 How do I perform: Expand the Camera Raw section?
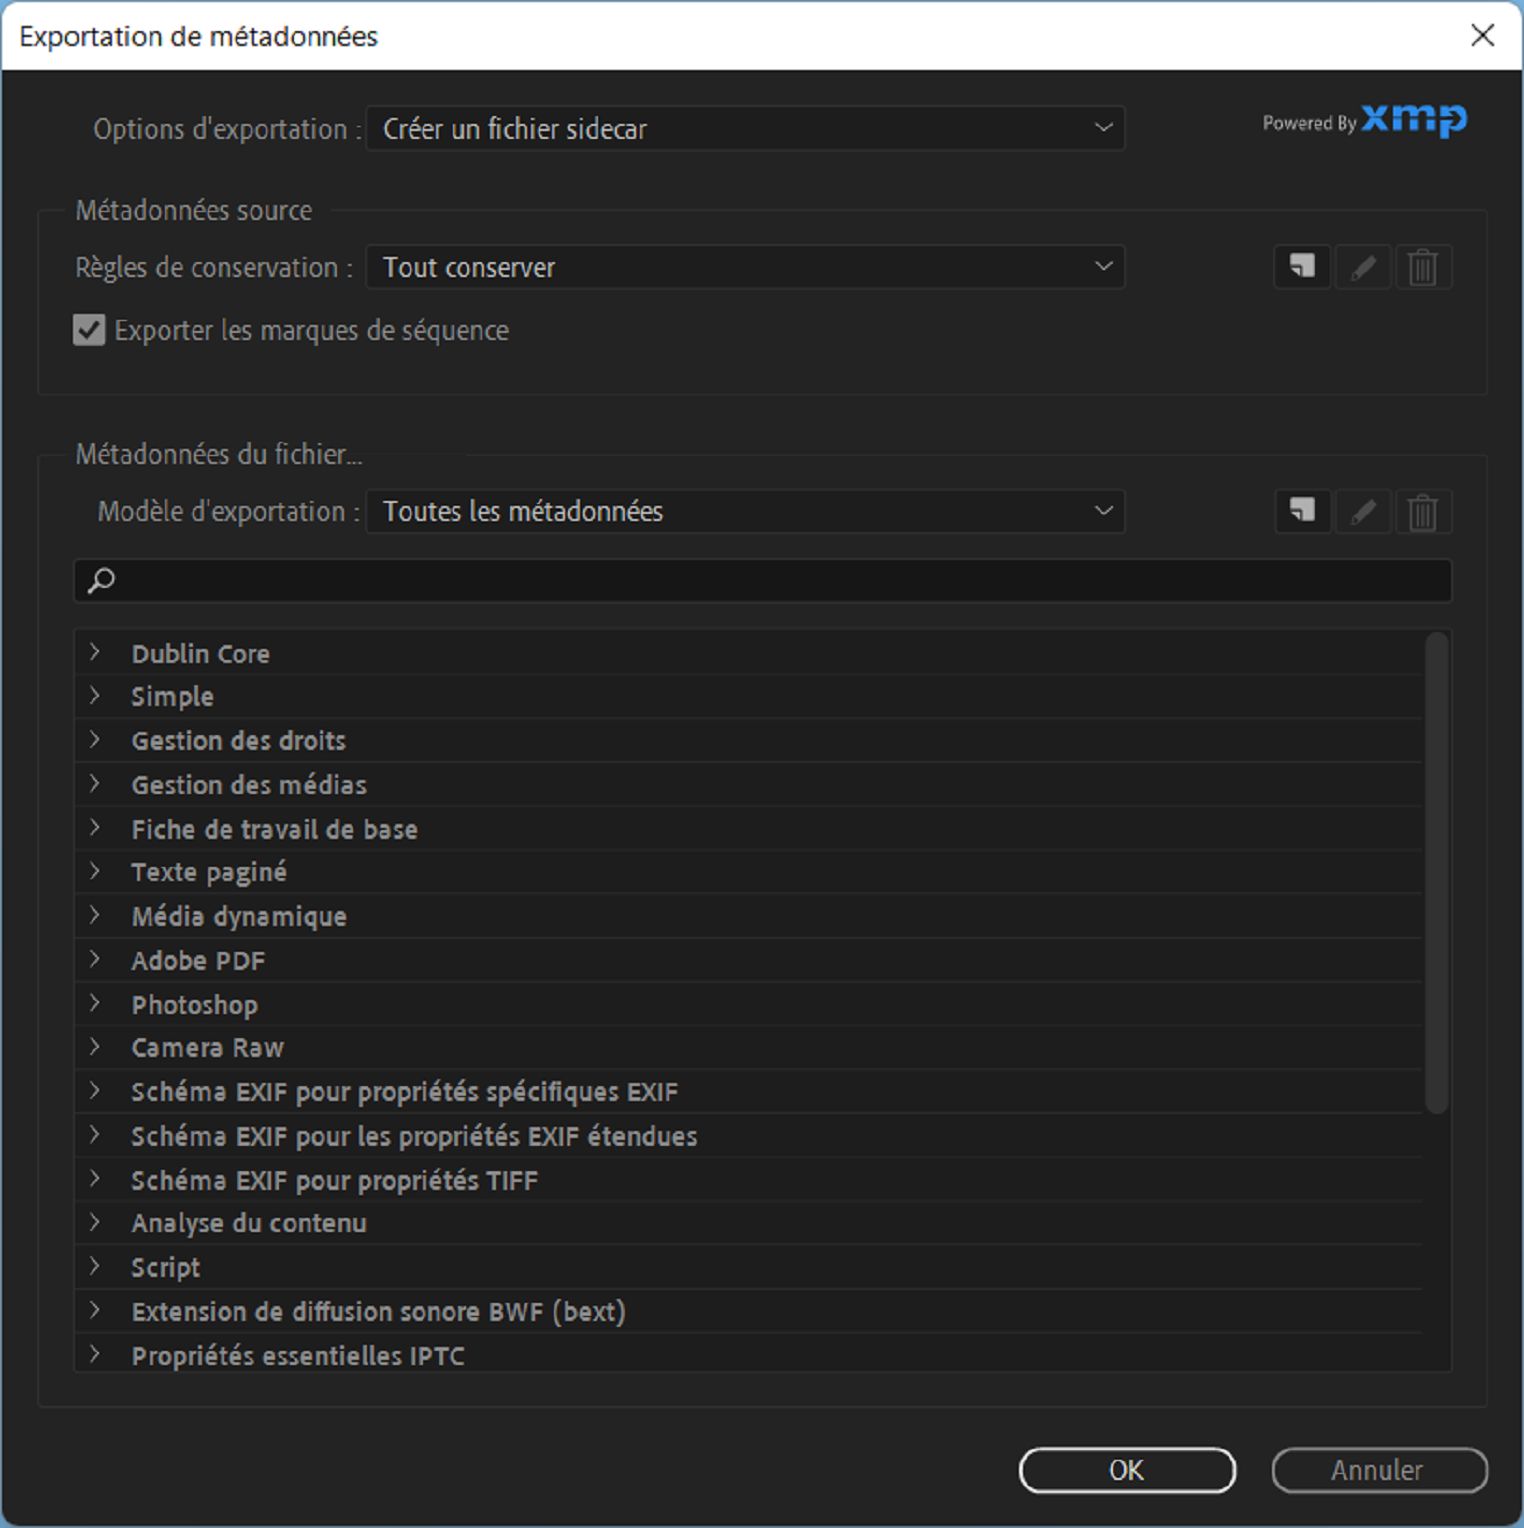(96, 1047)
